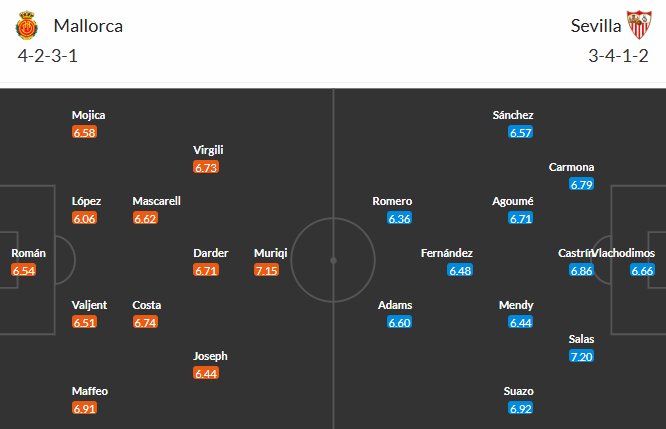Image resolution: width=666 pixels, height=429 pixels.
Task: Select player Fernández's 6.48 rating
Action: pyautogui.click(x=460, y=270)
